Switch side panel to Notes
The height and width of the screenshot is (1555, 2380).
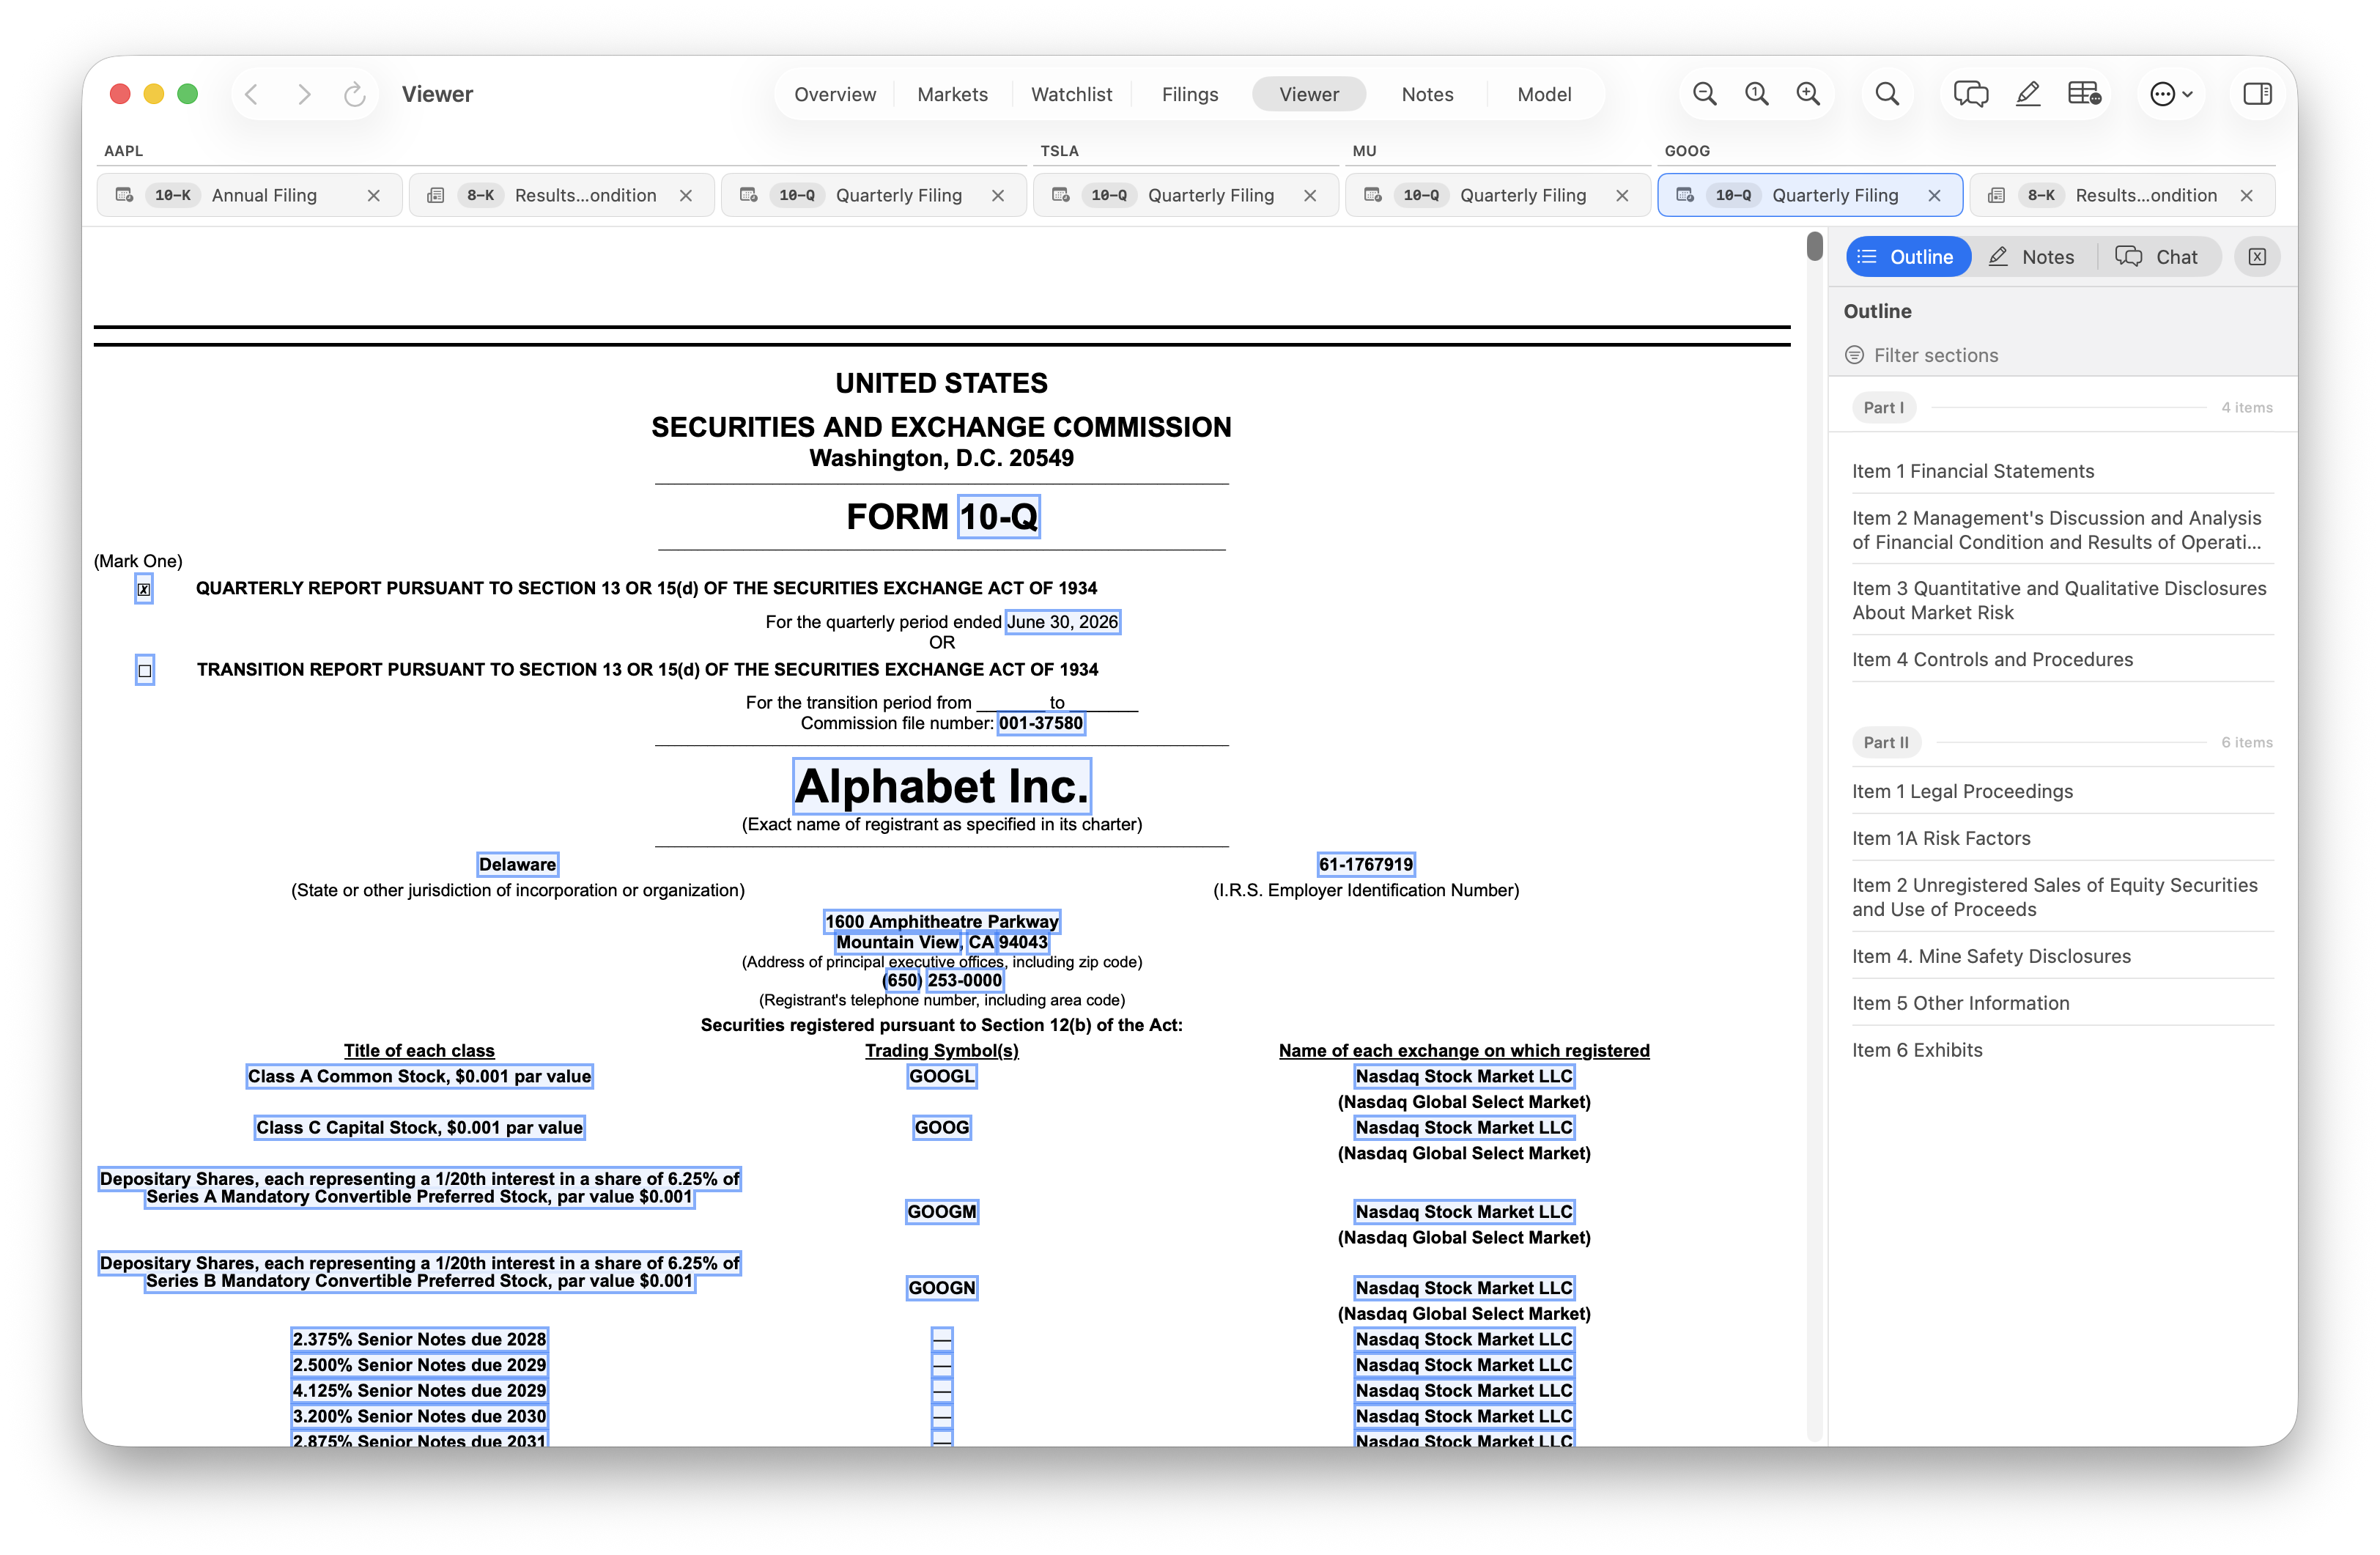pos(2032,257)
